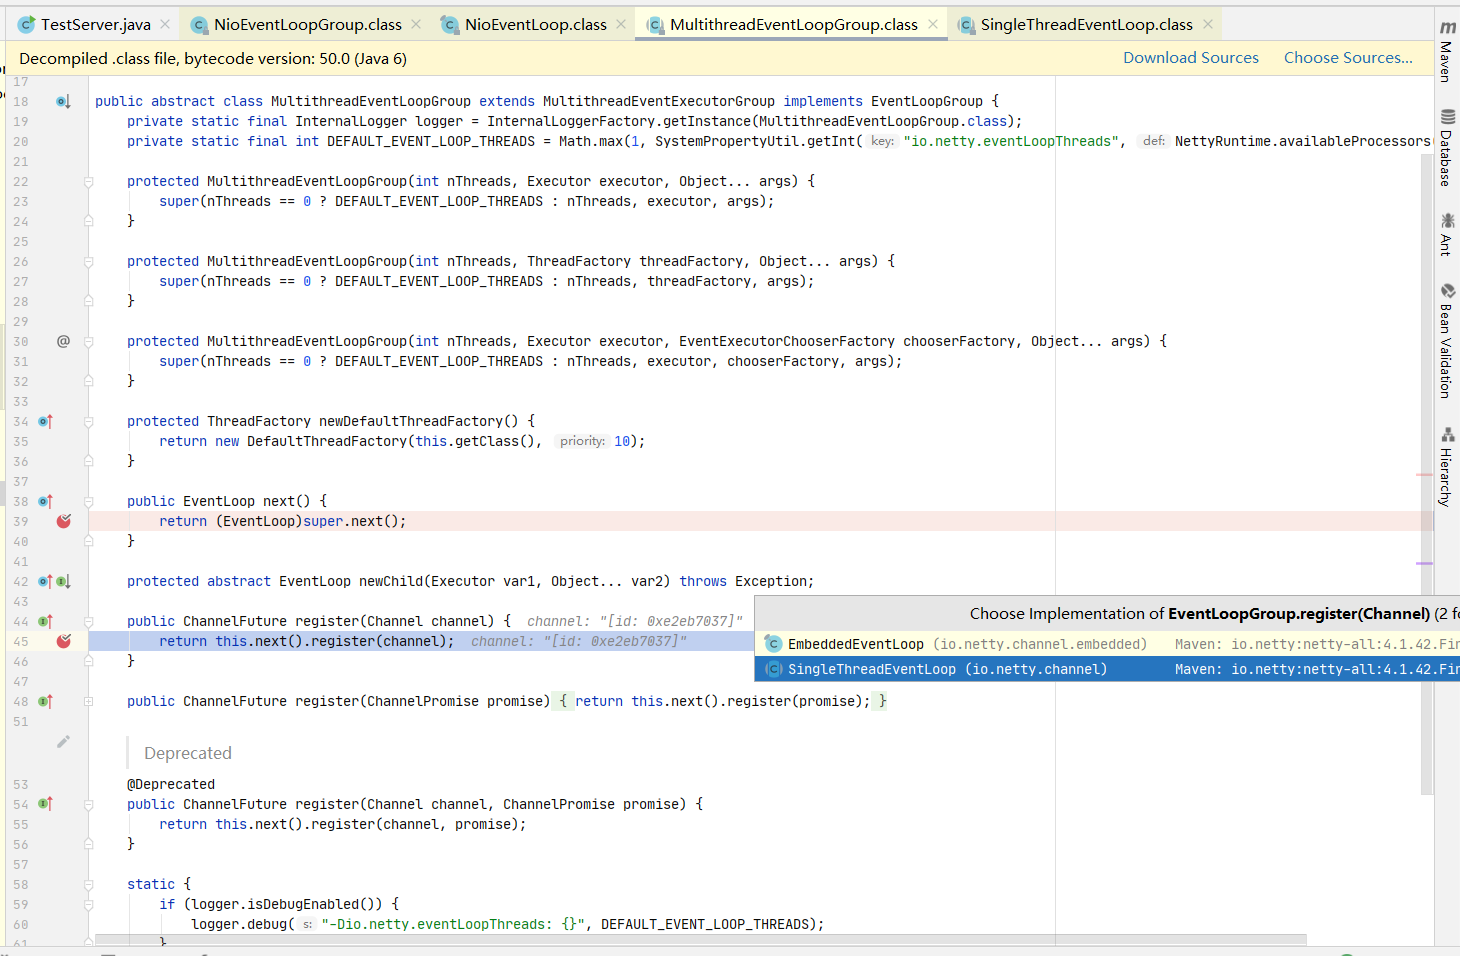Open the Bean Validation tool window
The height and width of the screenshot is (956, 1460).
(x=1447, y=341)
